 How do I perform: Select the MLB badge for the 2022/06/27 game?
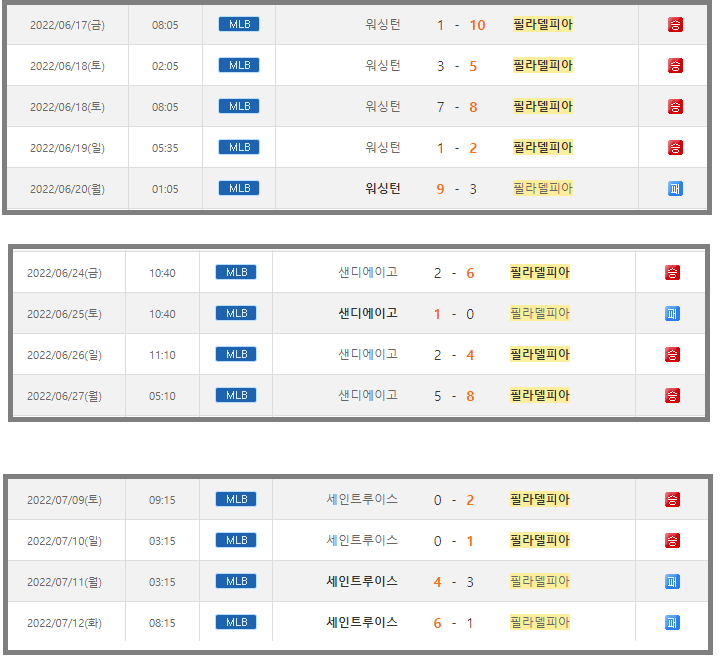(236, 395)
